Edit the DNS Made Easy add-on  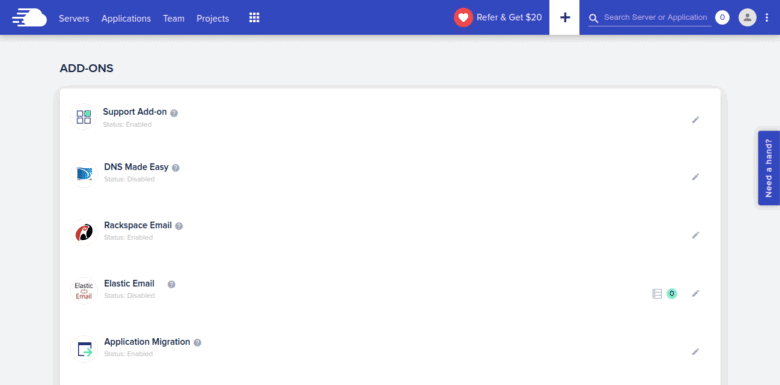(x=695, y=177)
